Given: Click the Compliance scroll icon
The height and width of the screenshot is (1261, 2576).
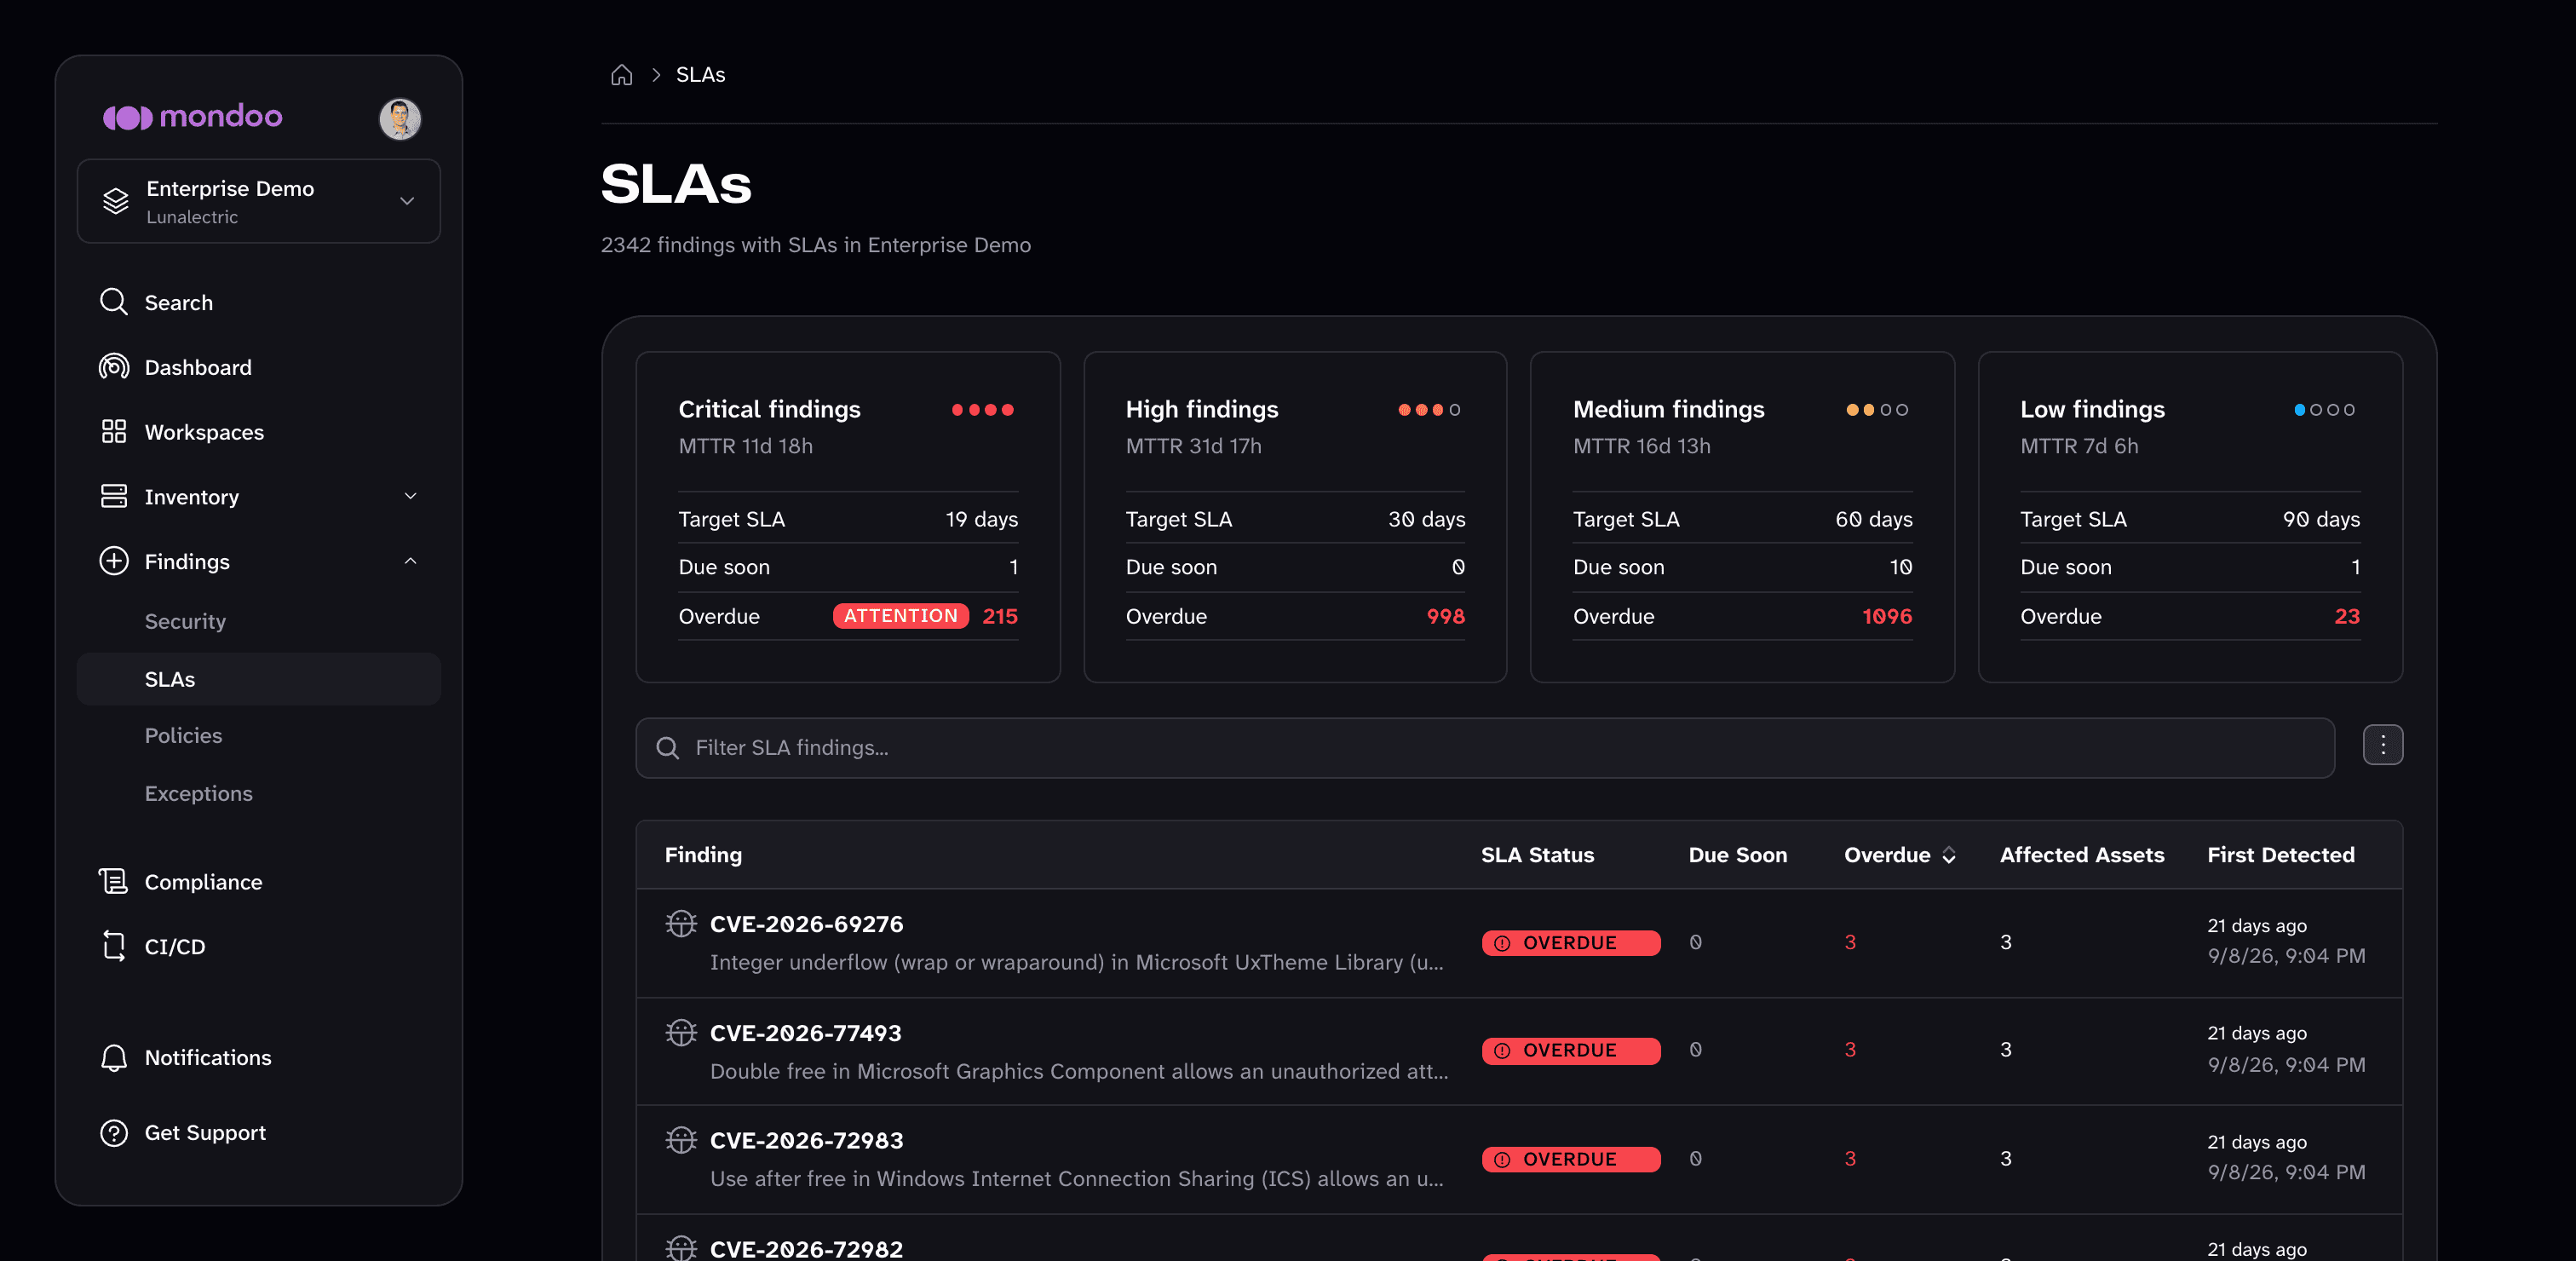Looking at the screenshot, I should click(x=114, y=881).
